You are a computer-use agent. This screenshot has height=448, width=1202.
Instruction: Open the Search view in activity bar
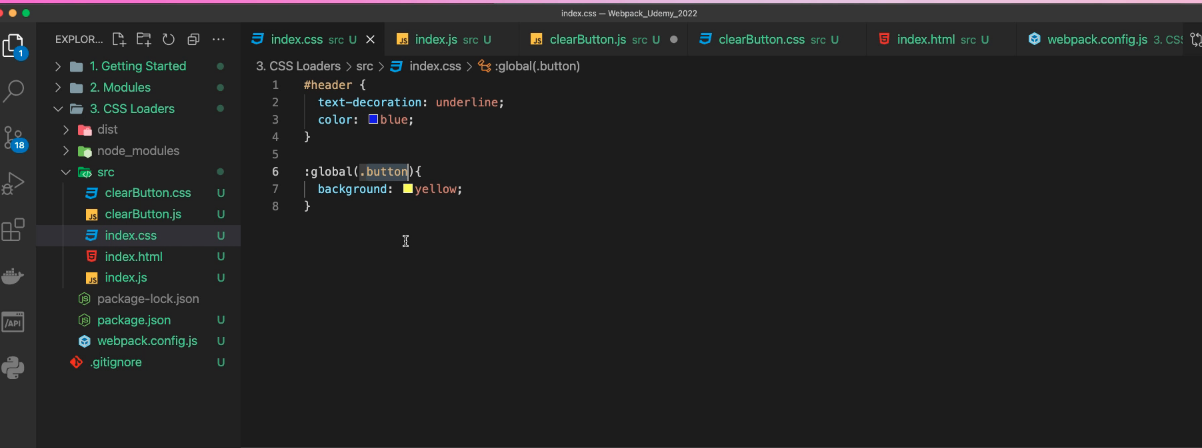click(14, 92)
